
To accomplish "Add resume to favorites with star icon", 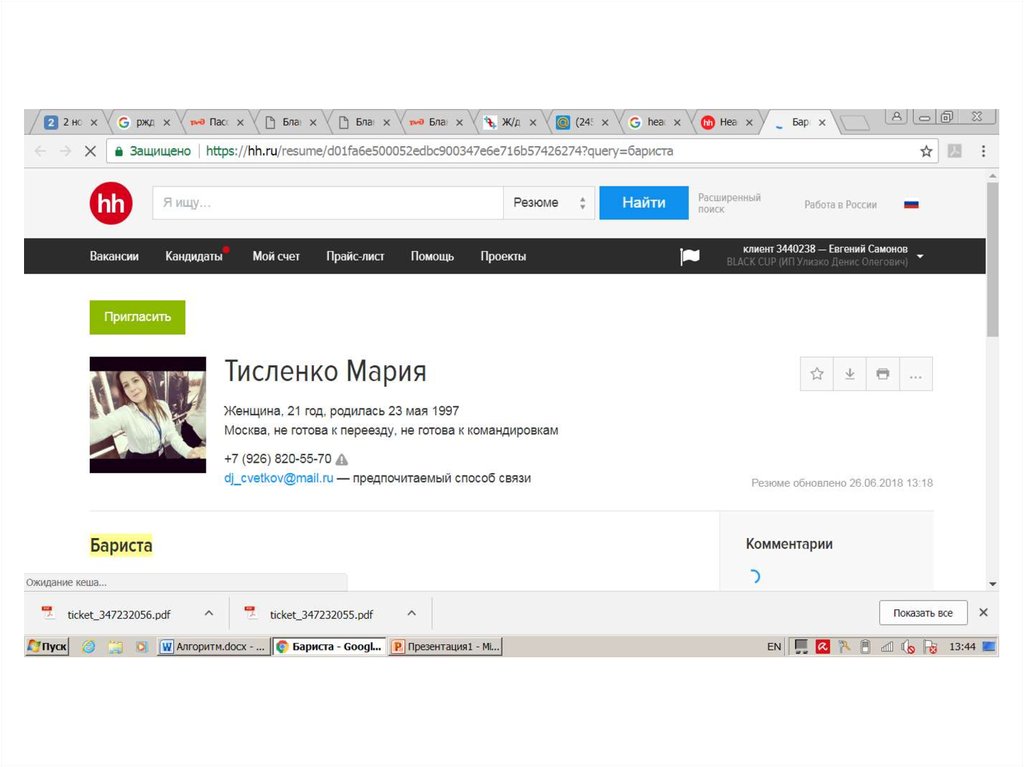I will (x=817, y=374).
